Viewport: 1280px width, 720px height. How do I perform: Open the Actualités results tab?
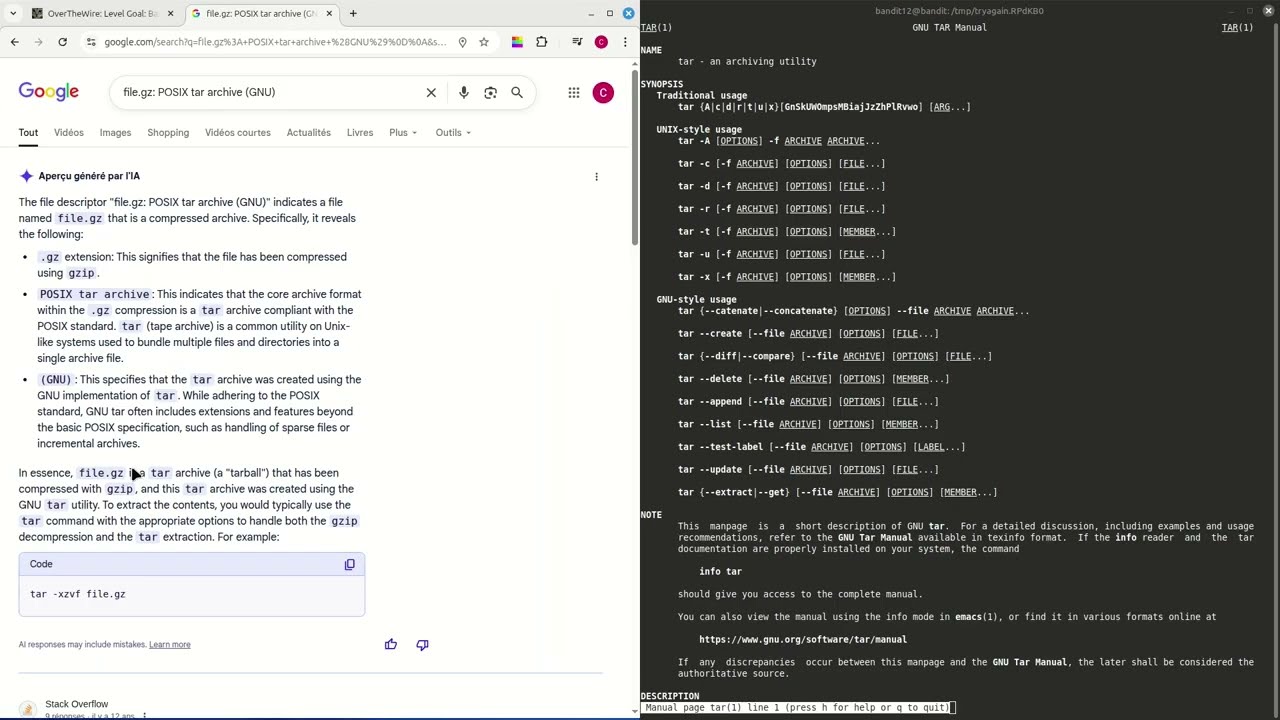[309, 133]
